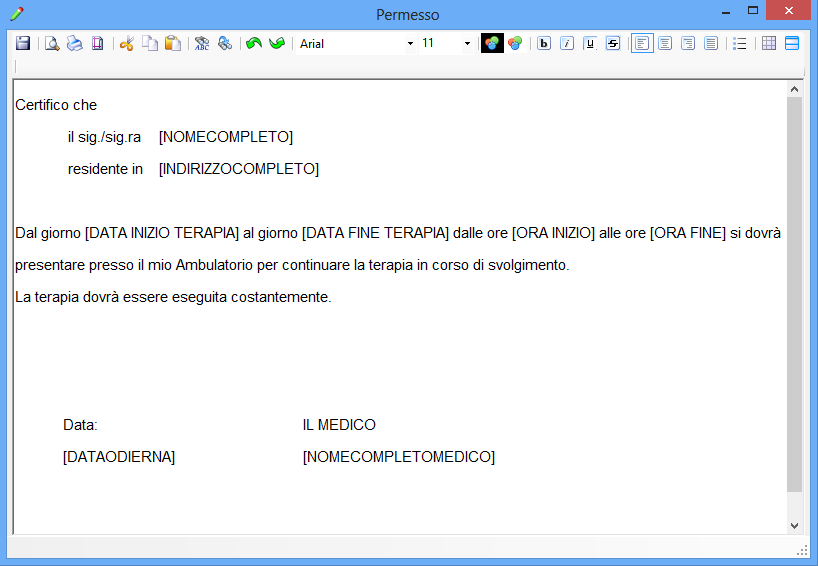Center align text
Screen dimensions: 818x566
pyautogui.click(x=665, y=43)
